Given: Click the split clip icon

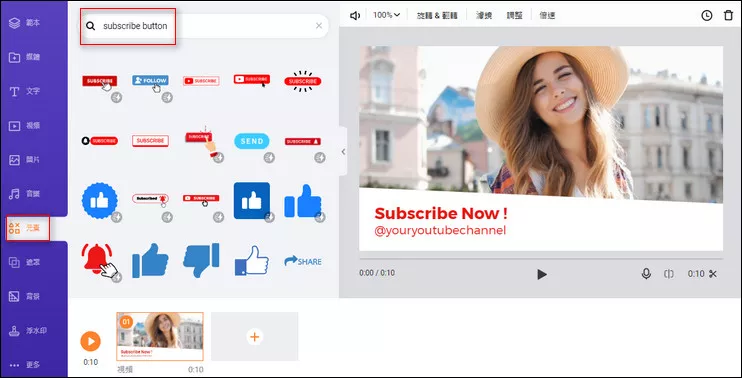Looking at the screenshot, I should (669, 274).
